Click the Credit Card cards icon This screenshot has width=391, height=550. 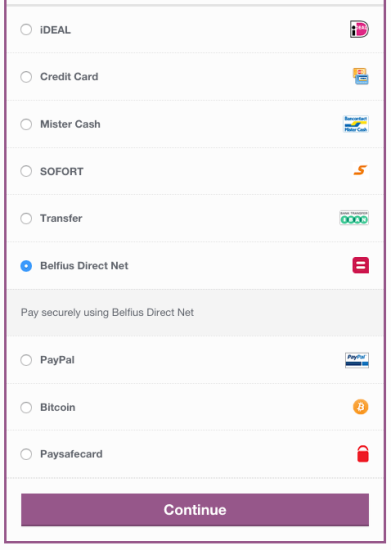360,76
